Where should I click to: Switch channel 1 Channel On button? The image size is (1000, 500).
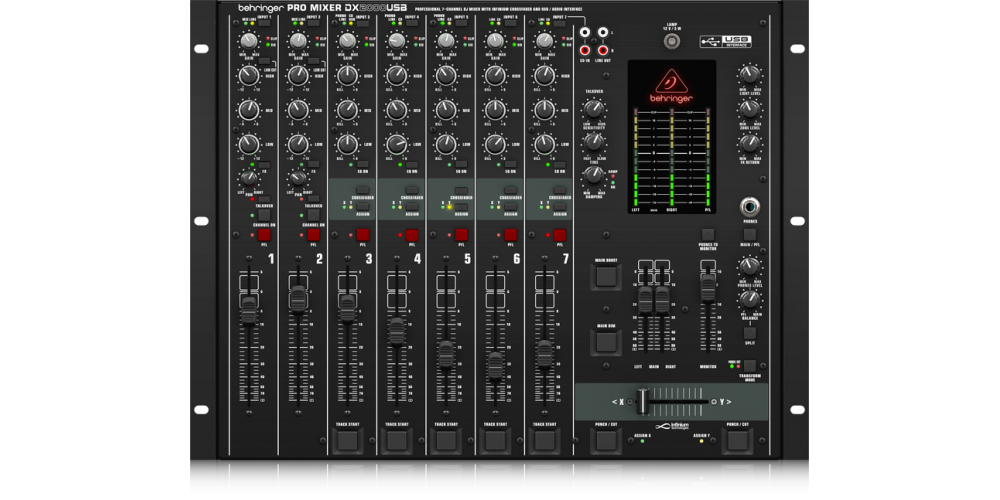click(x=264, y=216)
